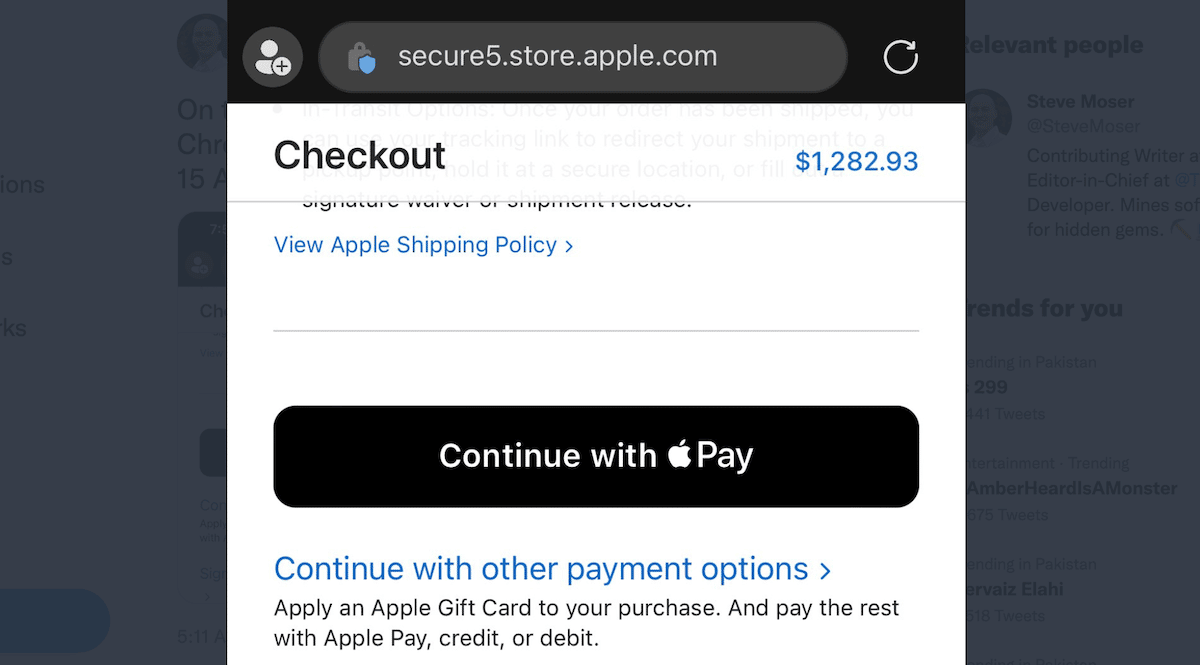Screen dimensions: 1200x665
Task: Click the chevron after other payment options
Action: click(x=825, y=571)
